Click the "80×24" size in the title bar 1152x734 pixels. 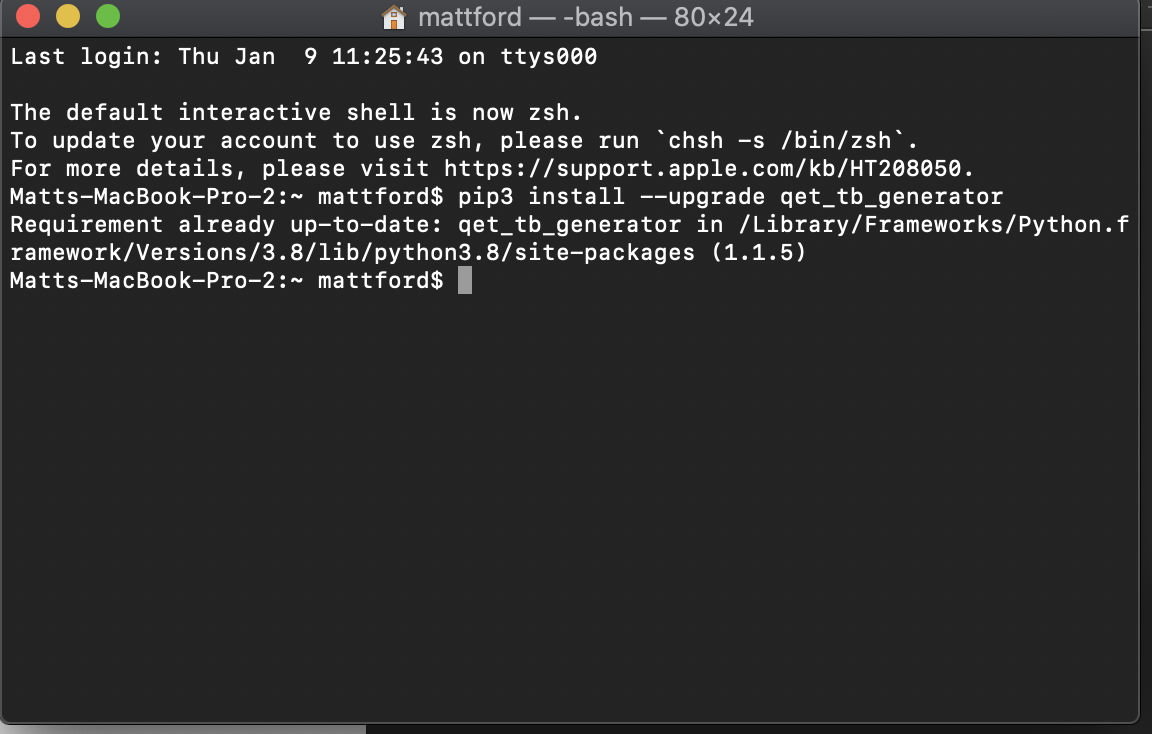pyautogui.click(x=713, y=17)
